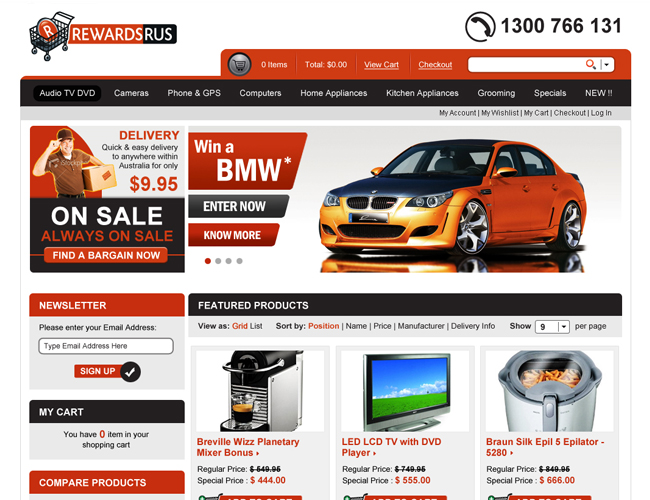Click the 0 Items cart count
650x500 pixels.
coord(274,65)
